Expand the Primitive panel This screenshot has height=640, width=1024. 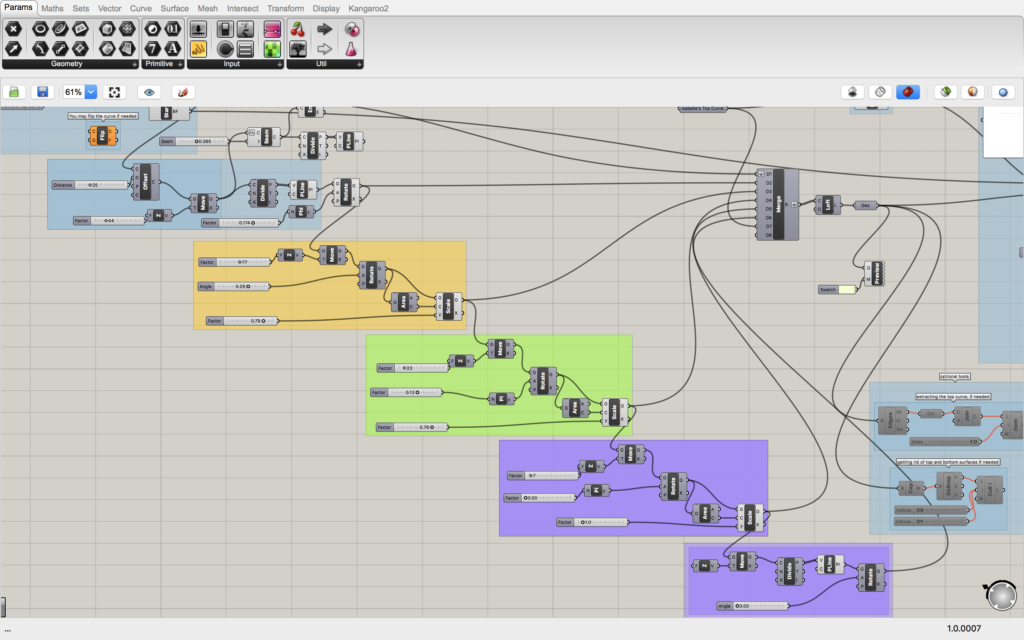pyautogui.click(x=180, y=64)
